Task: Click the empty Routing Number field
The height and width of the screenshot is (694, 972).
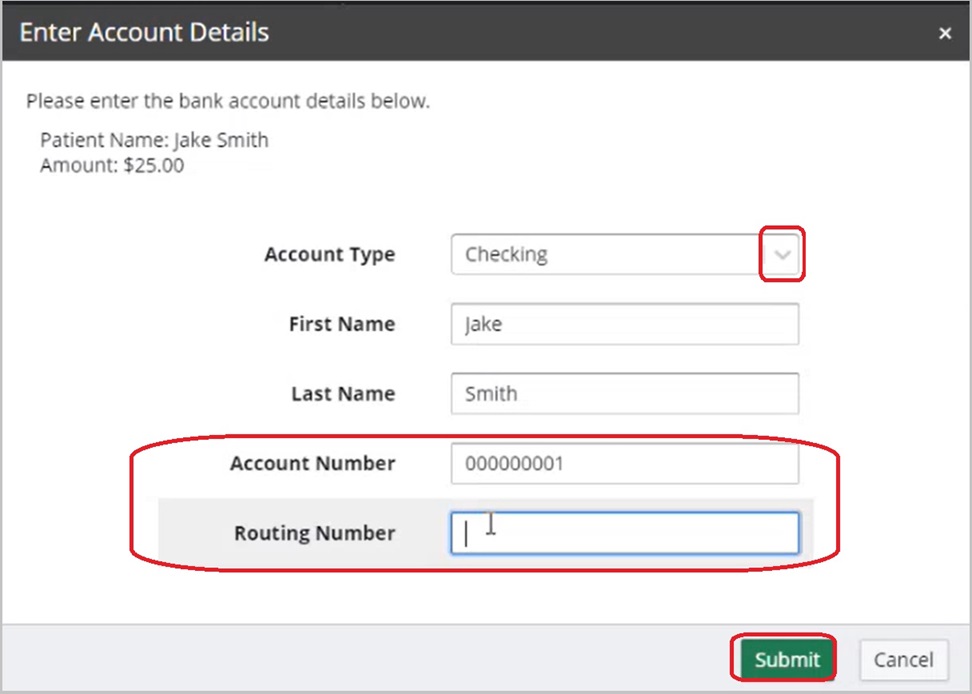Action: (x=625, y=533)
